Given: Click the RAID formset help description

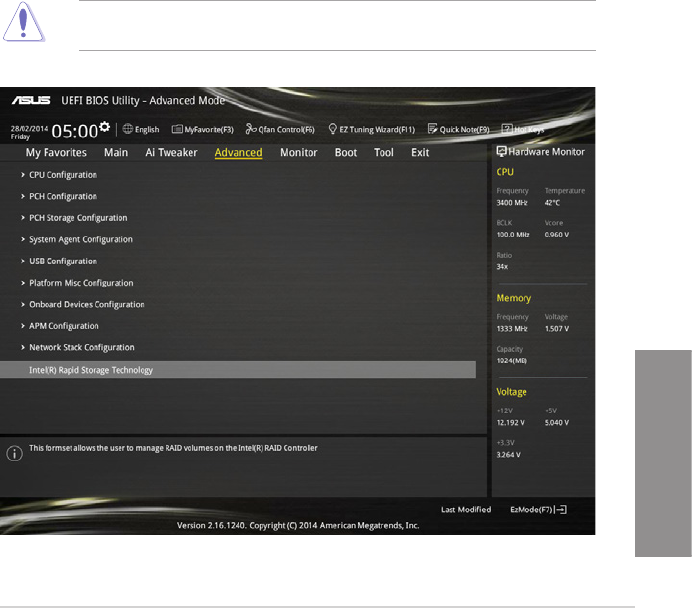Looking at the screenshot, I should pyautogui.click(x=173, y=448).
